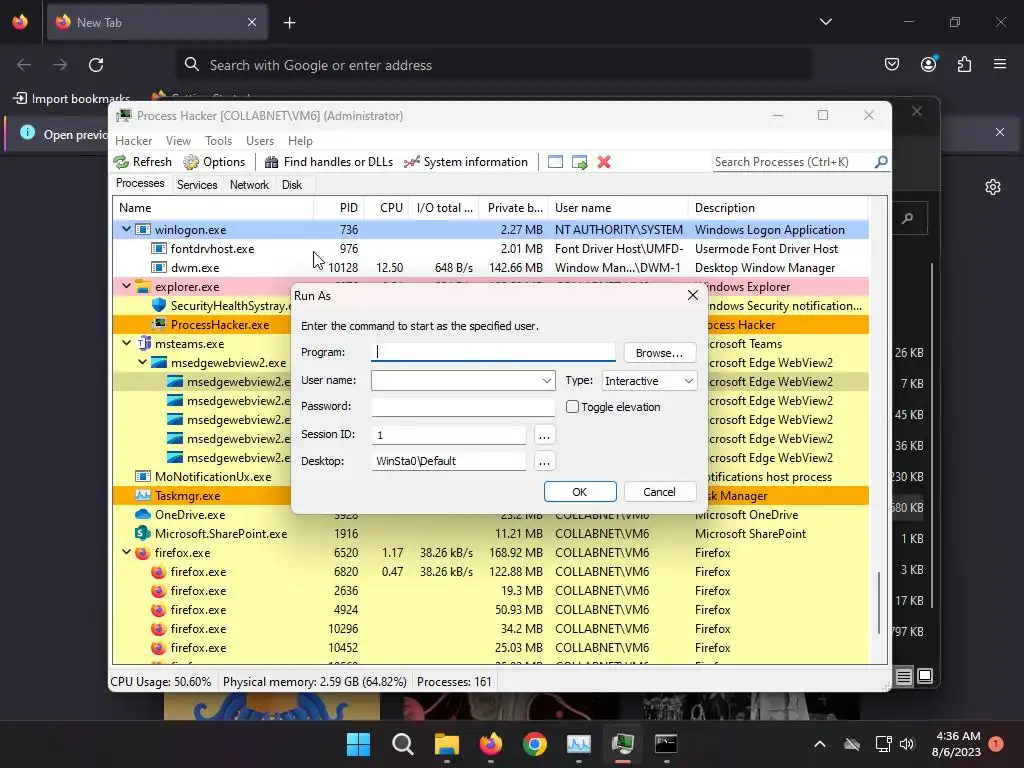This screenshot has height=768, width=1024.
Task: Open File Explorer from the taskbar
Action: tap(447, 744)
